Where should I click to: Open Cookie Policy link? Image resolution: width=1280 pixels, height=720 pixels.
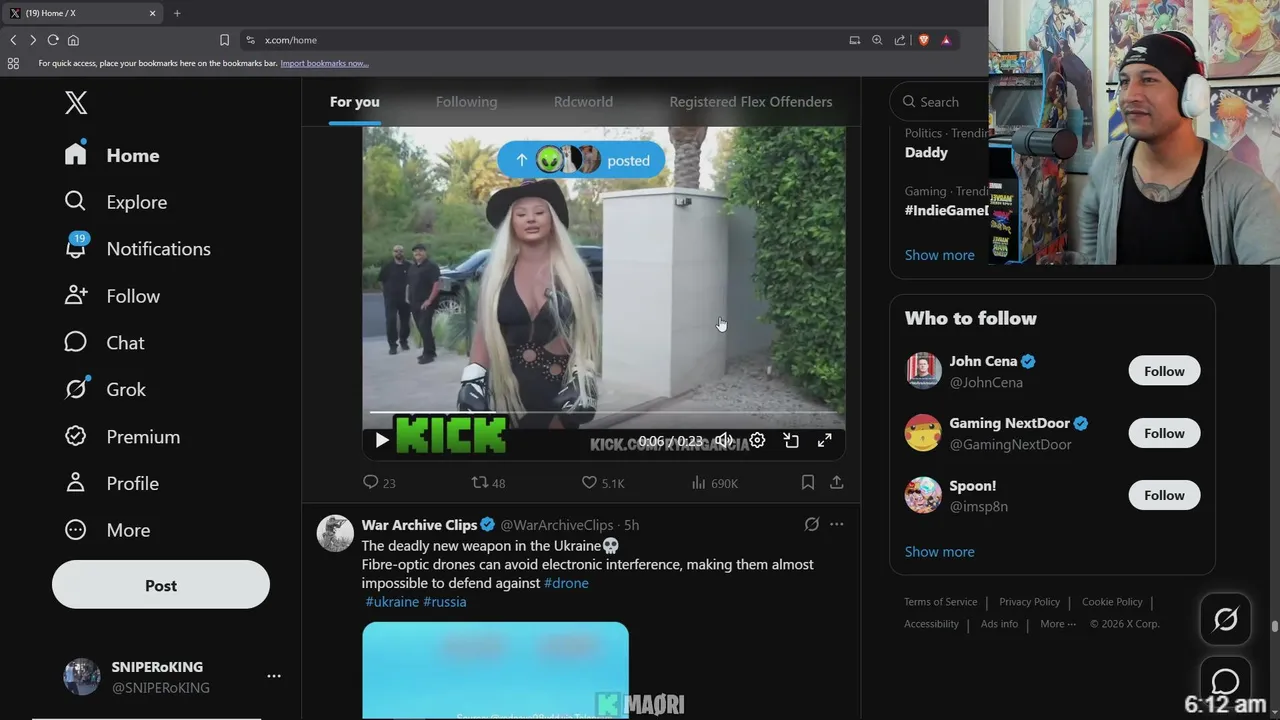[1112, 602]
